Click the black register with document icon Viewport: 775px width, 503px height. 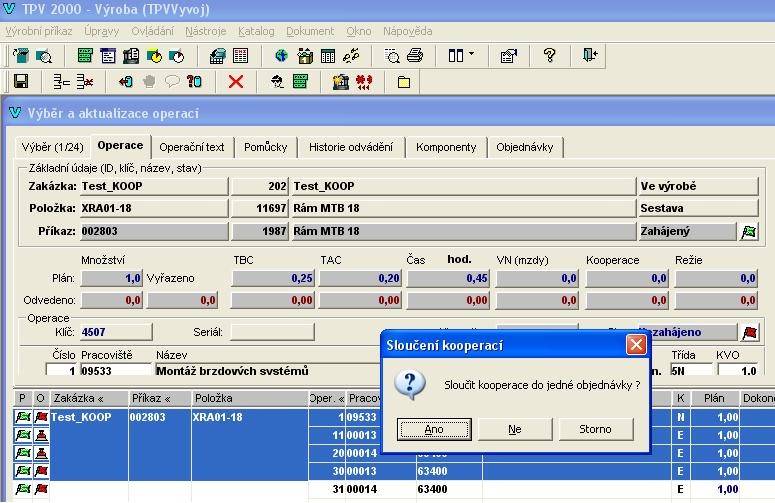pos(130,55)
